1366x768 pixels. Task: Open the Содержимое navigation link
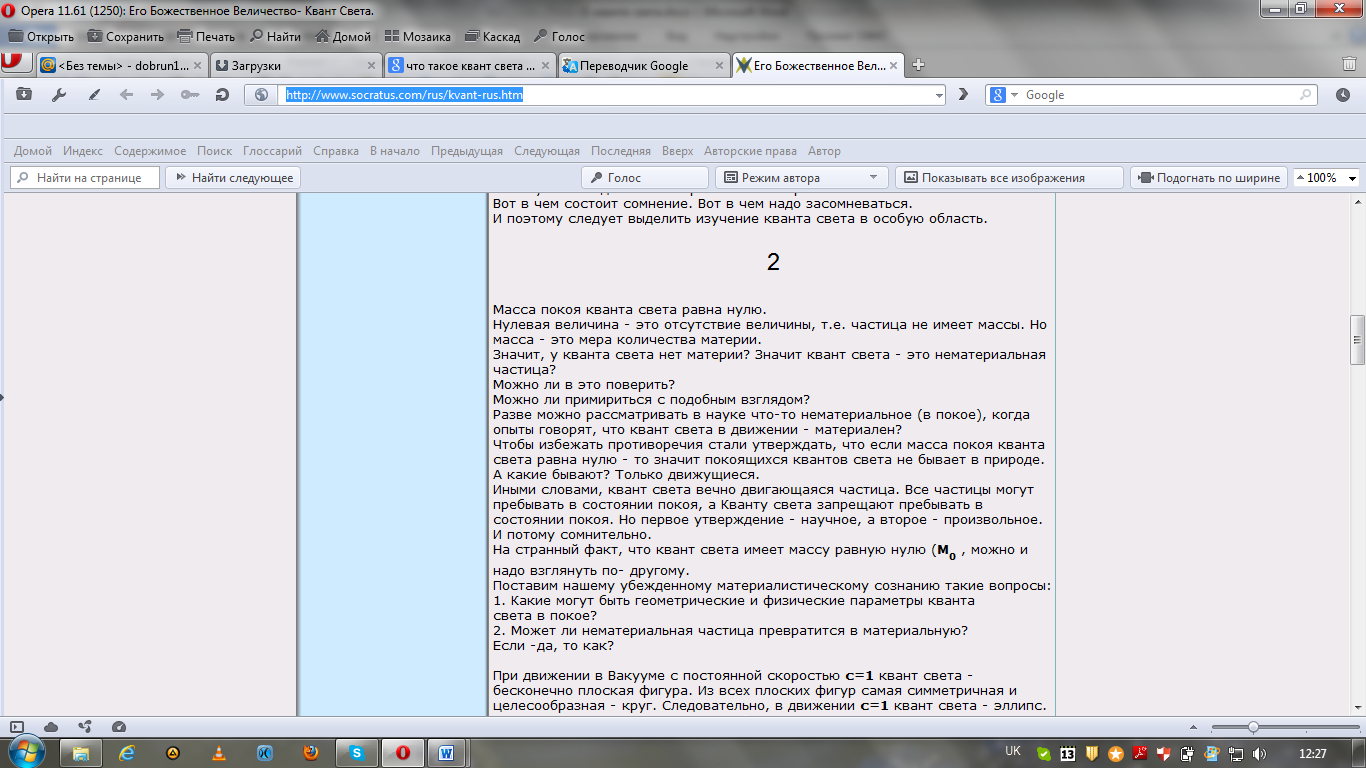[x=150, y=151]
